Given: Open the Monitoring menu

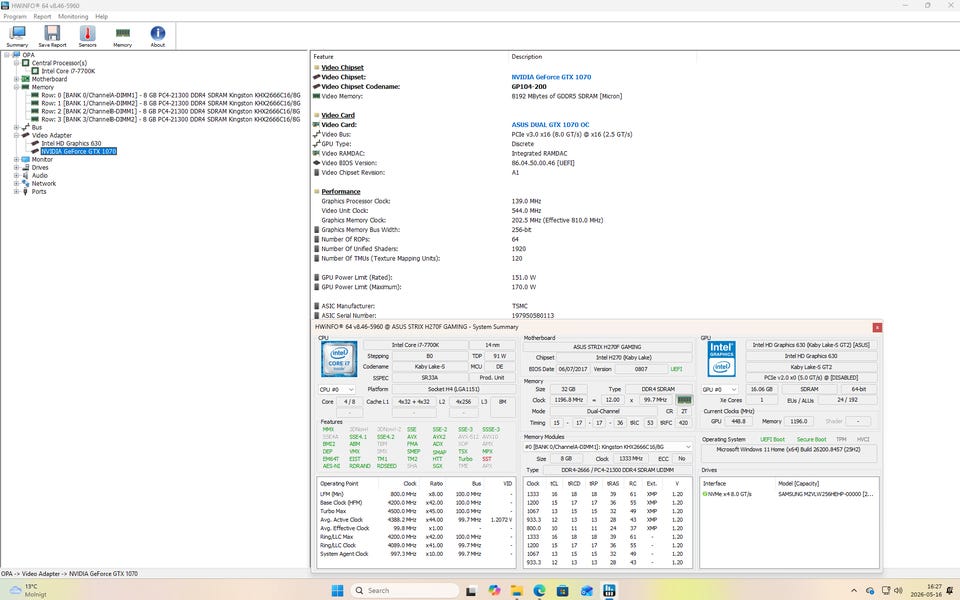Looking at the screenshot, I should pyautogui.click(x=73, y=17).
